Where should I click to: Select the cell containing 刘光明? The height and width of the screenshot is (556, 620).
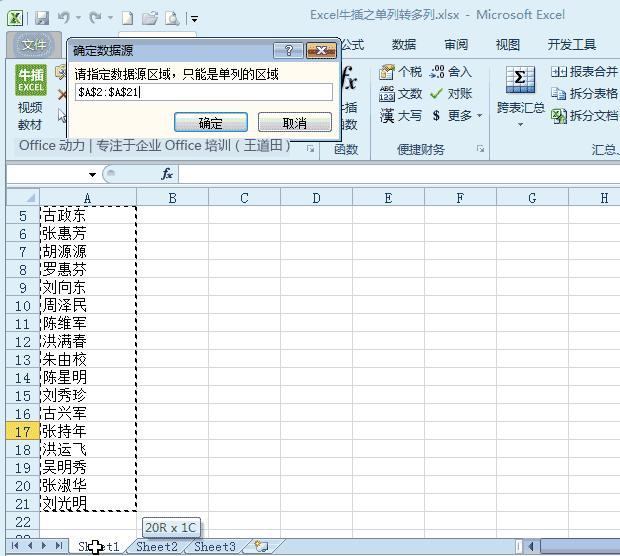point(88,503)
